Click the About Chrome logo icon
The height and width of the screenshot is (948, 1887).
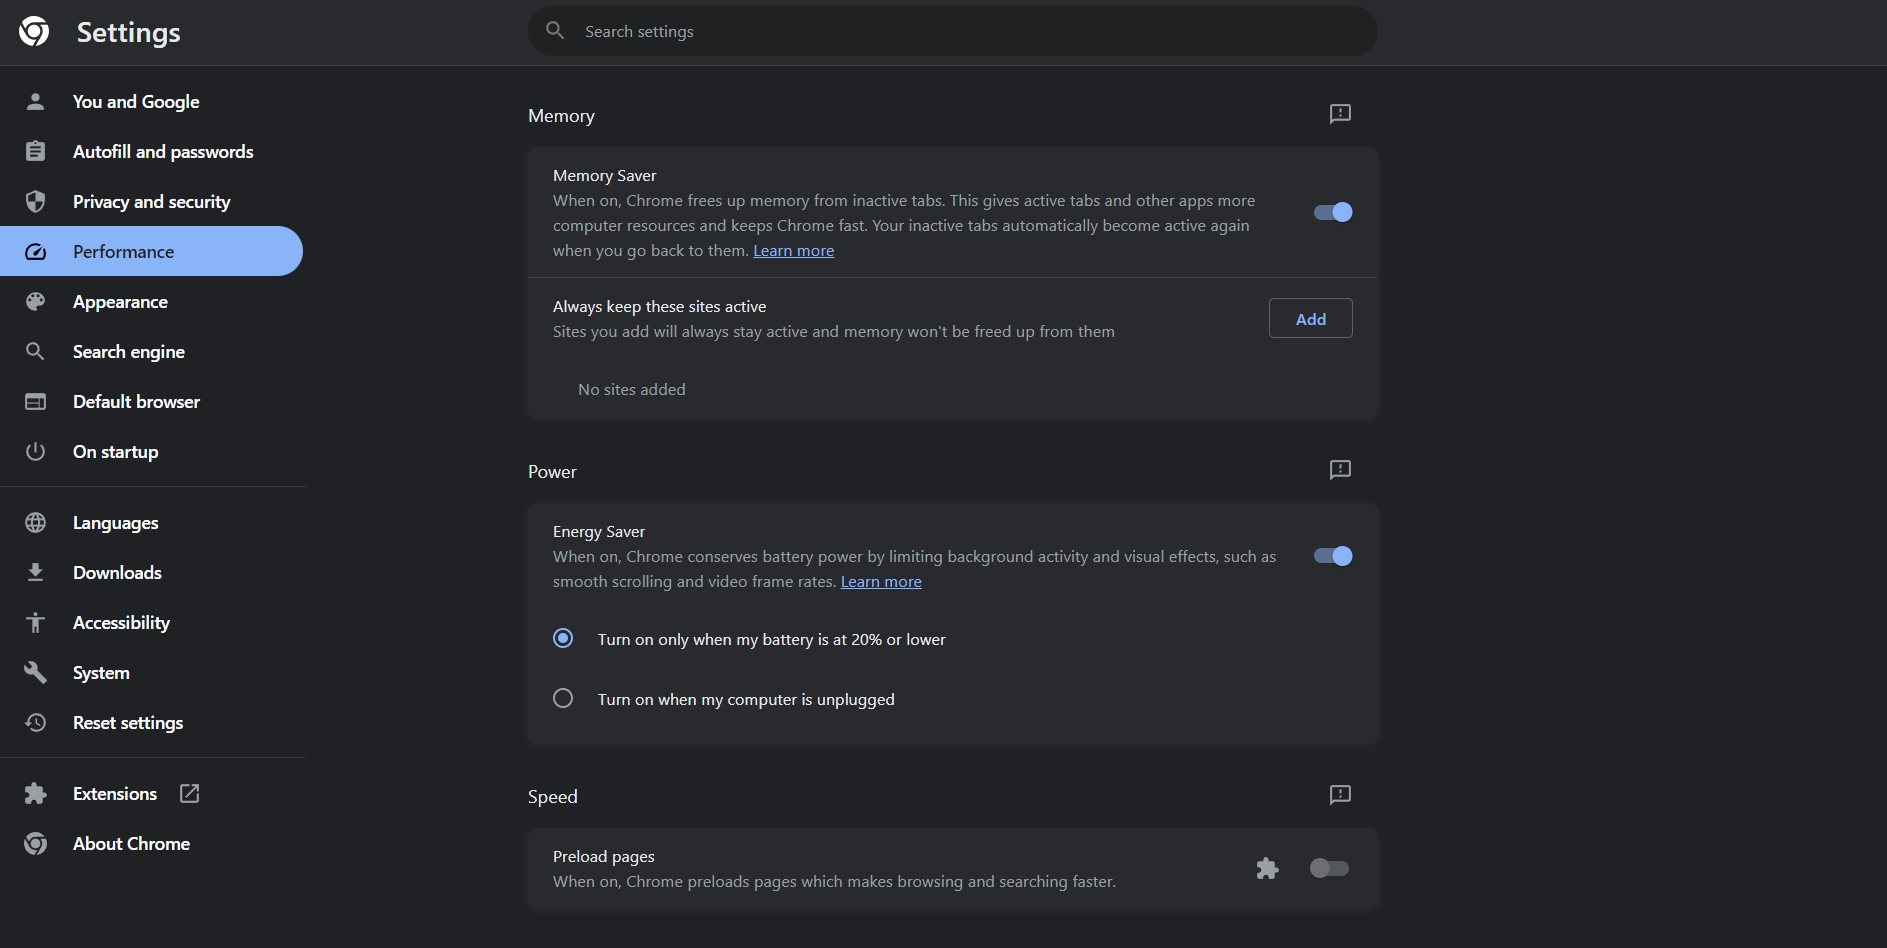(36, 843)
